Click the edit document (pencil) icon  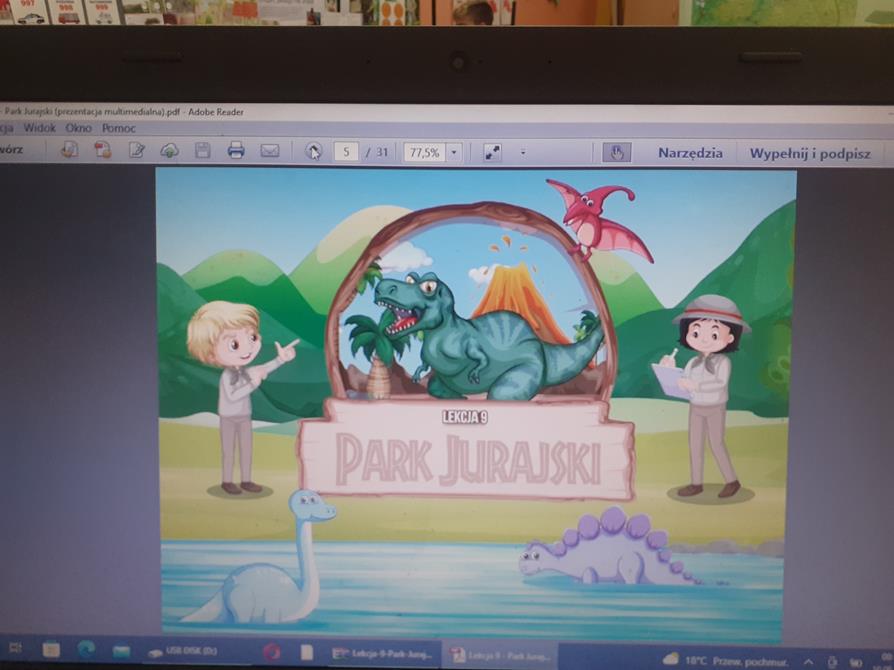(x=137, y=151)
